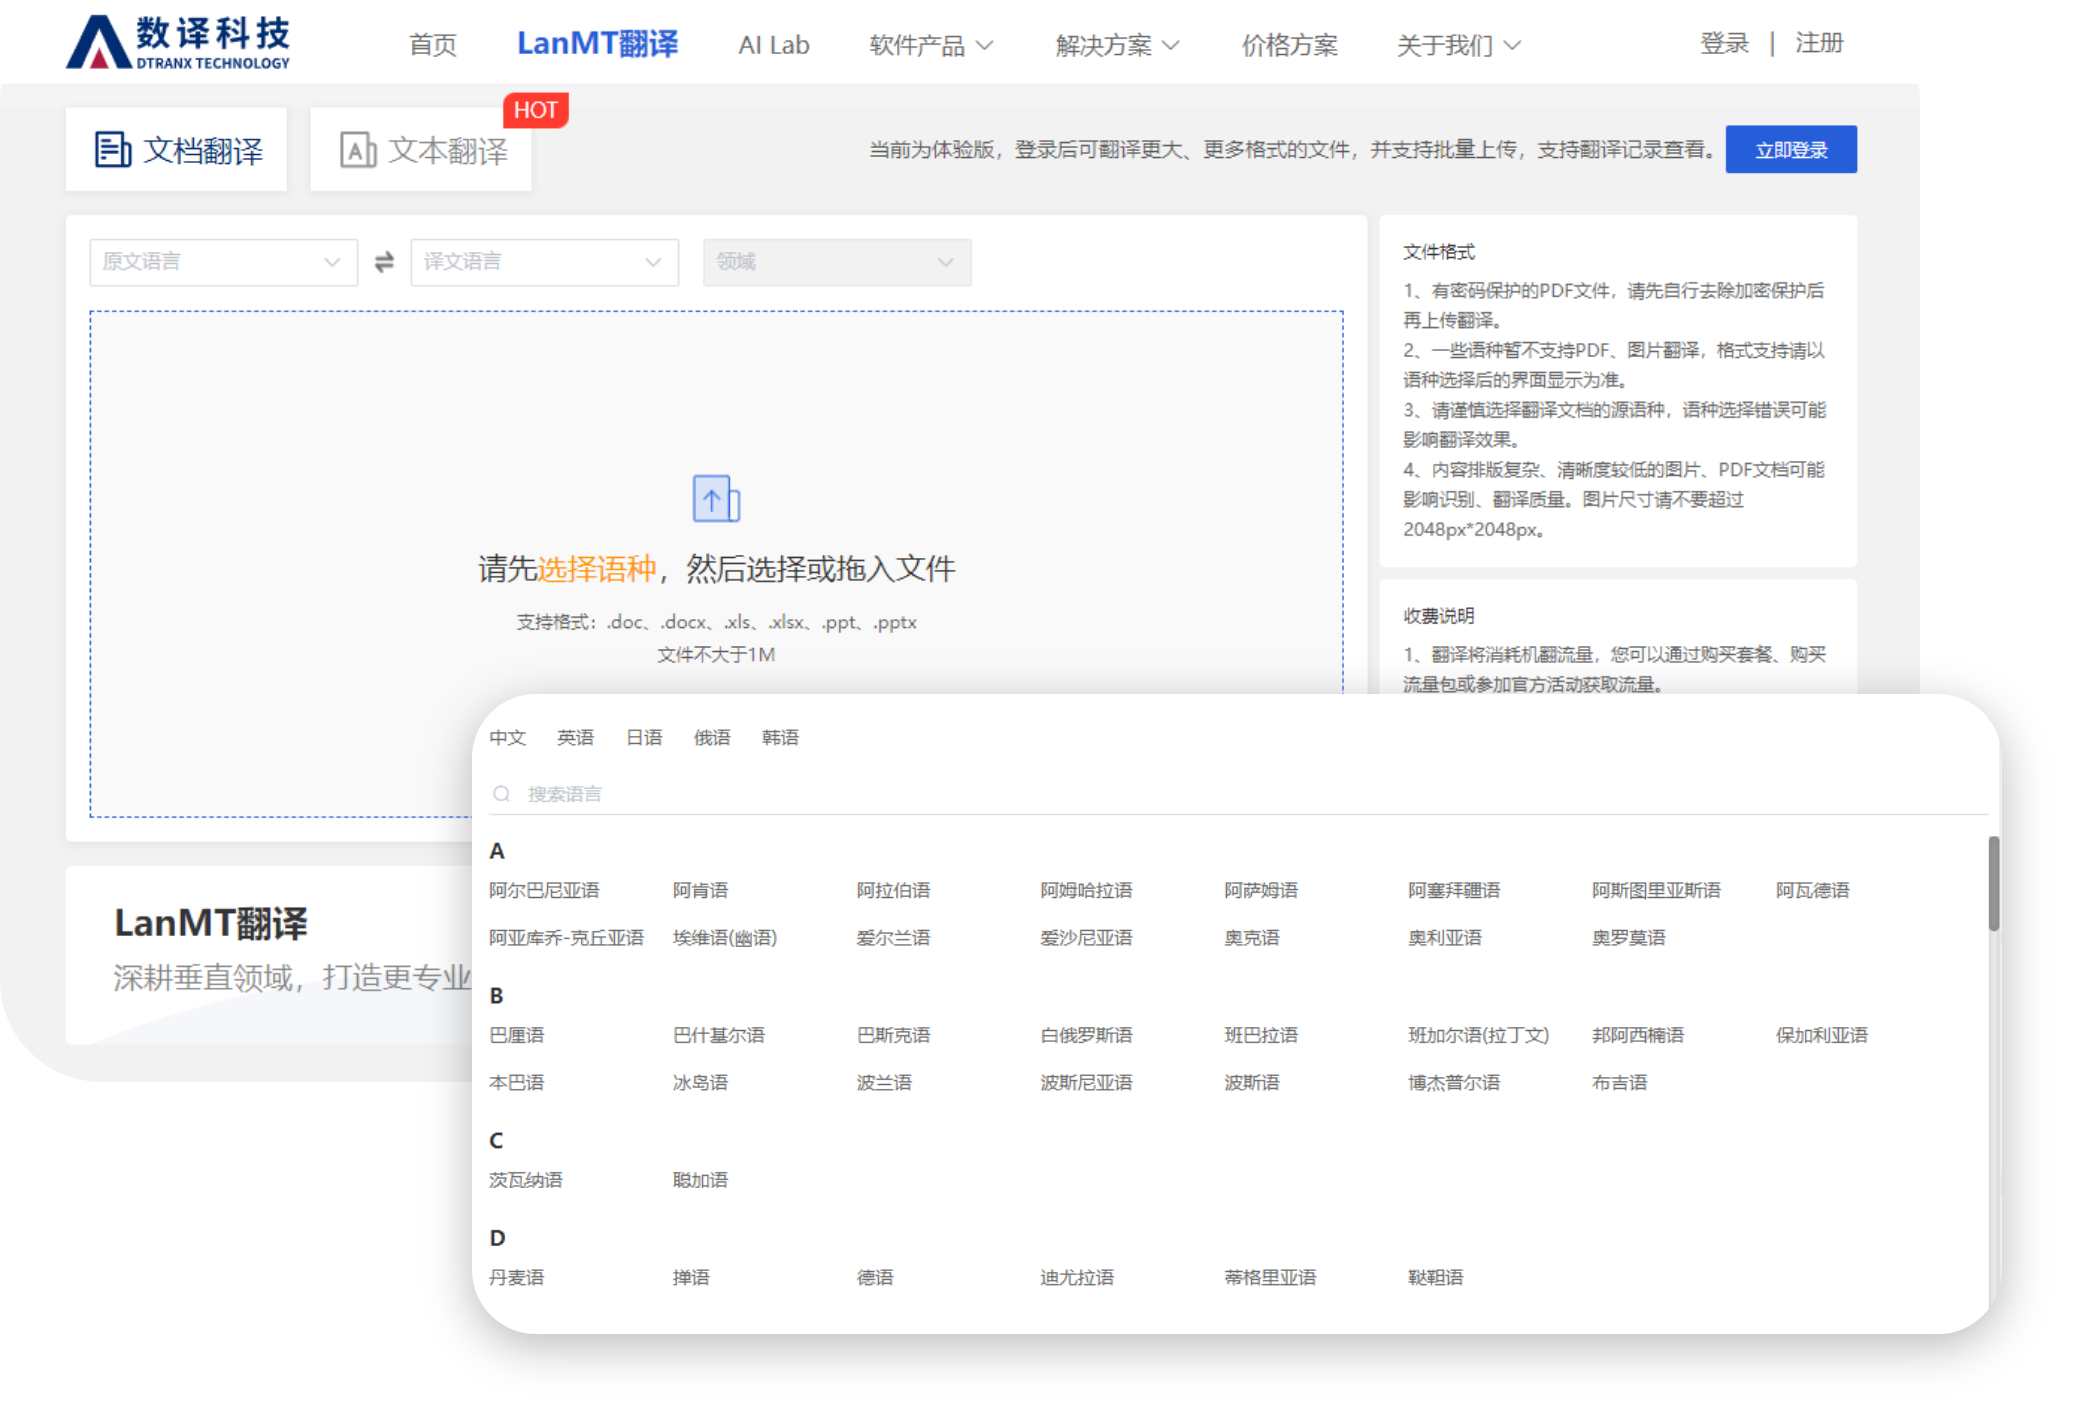Image resolution: width=2074 pixels, height=1418 pixels.
Task: Open the 译文语言 dropdown
Action: (x=544, y=262)
